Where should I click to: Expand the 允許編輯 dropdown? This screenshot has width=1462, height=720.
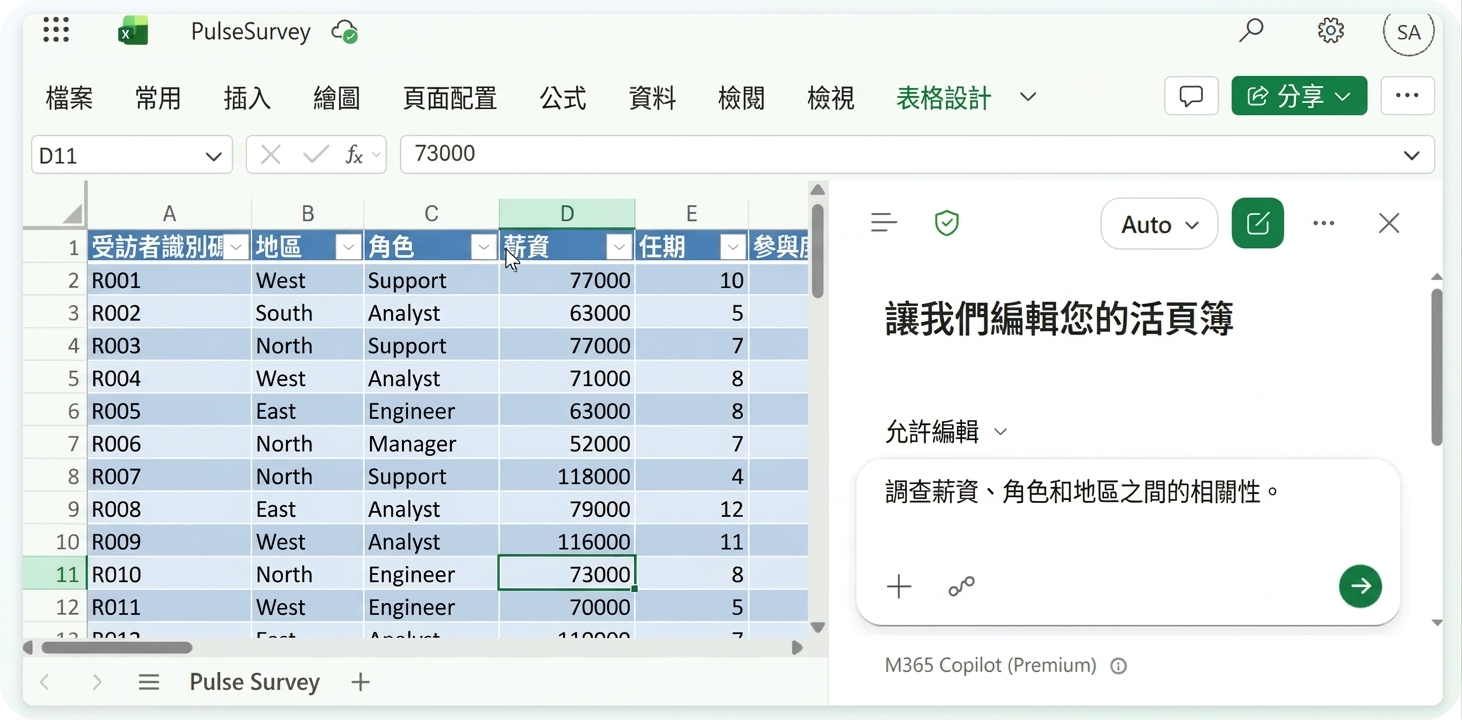click(x=1000, y=432)
